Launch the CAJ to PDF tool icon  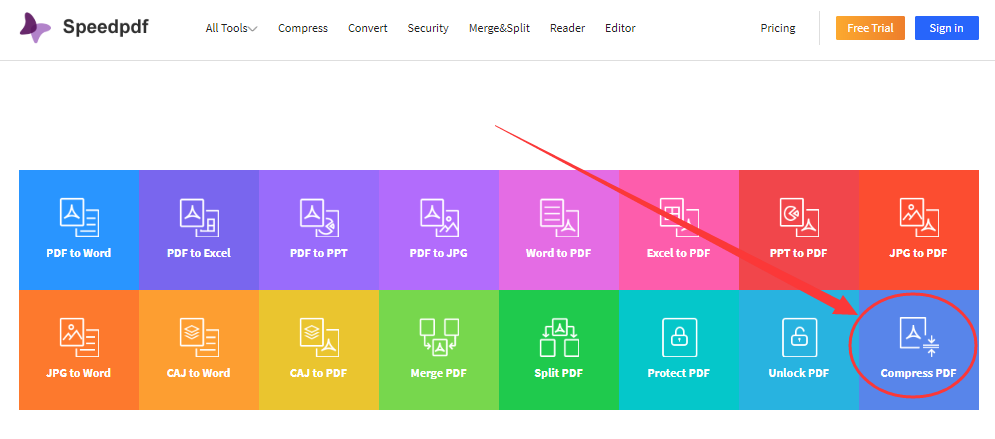(x=319, y=337)
